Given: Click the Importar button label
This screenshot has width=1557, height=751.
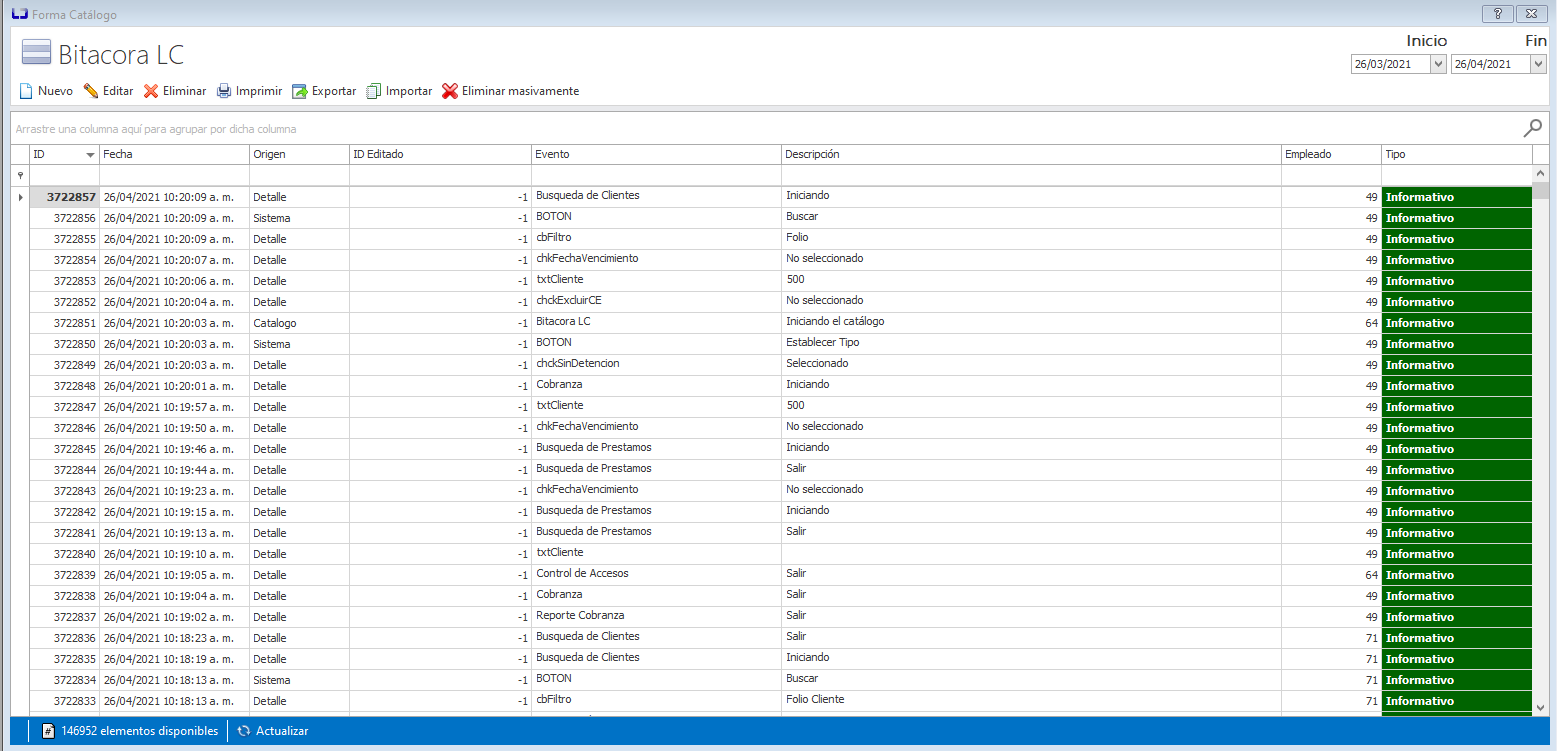Looking at the screenshot, I should [x=409, y=91].
